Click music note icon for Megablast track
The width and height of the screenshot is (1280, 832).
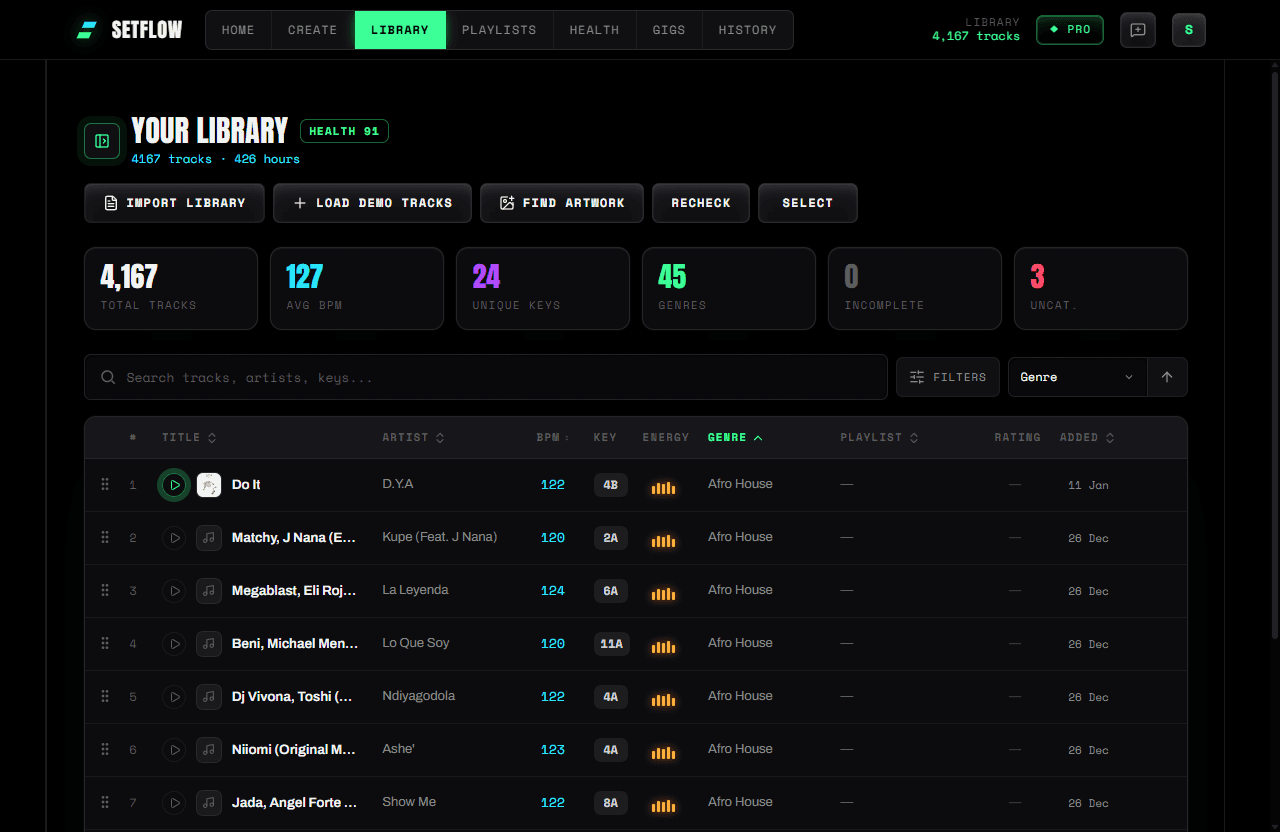coord(209,591)
